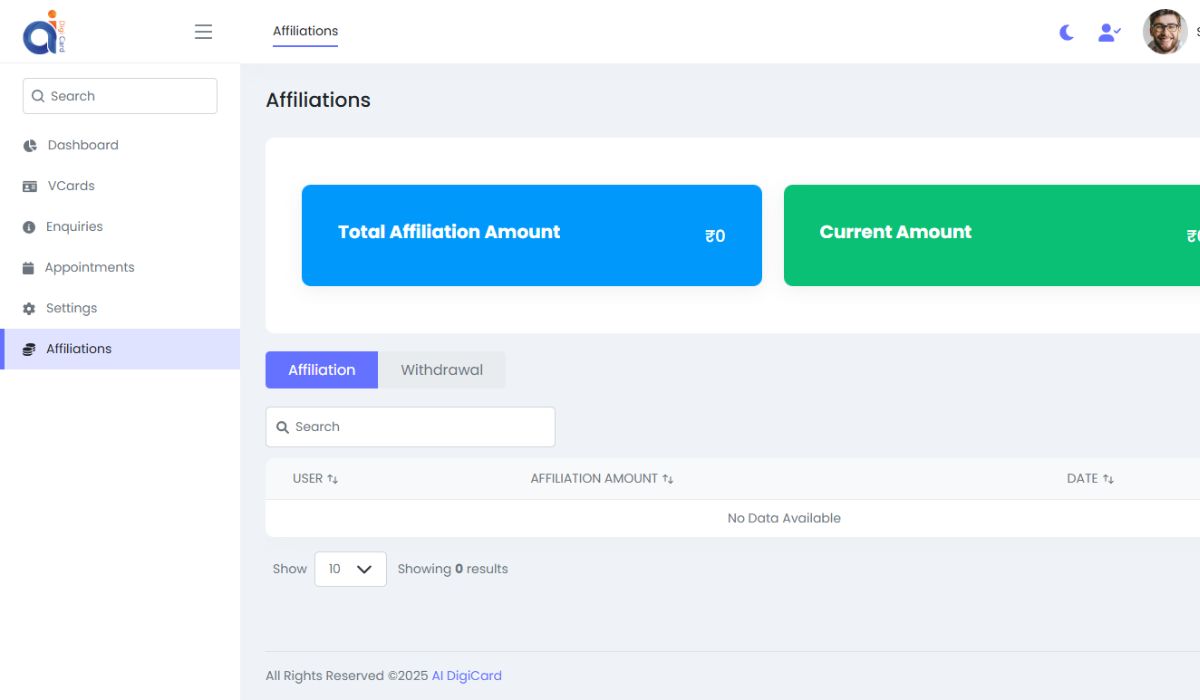Image resolution: width=1200 pixels, height=700 pixels.
Task: Click the Affiliations coins icon
Action: [x=29, y=348]
